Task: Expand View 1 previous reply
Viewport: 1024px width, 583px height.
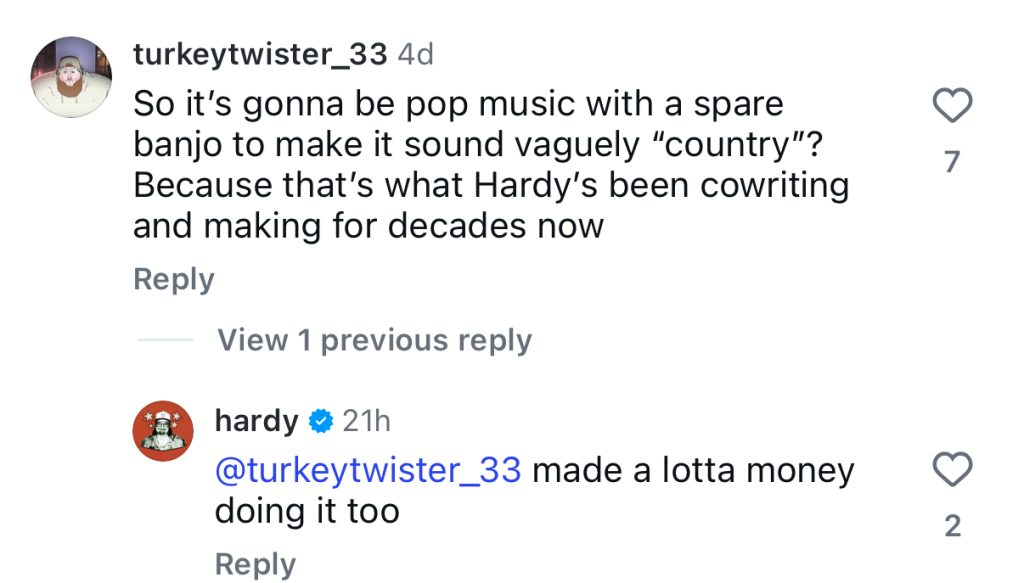Action: tap(374, 341)
